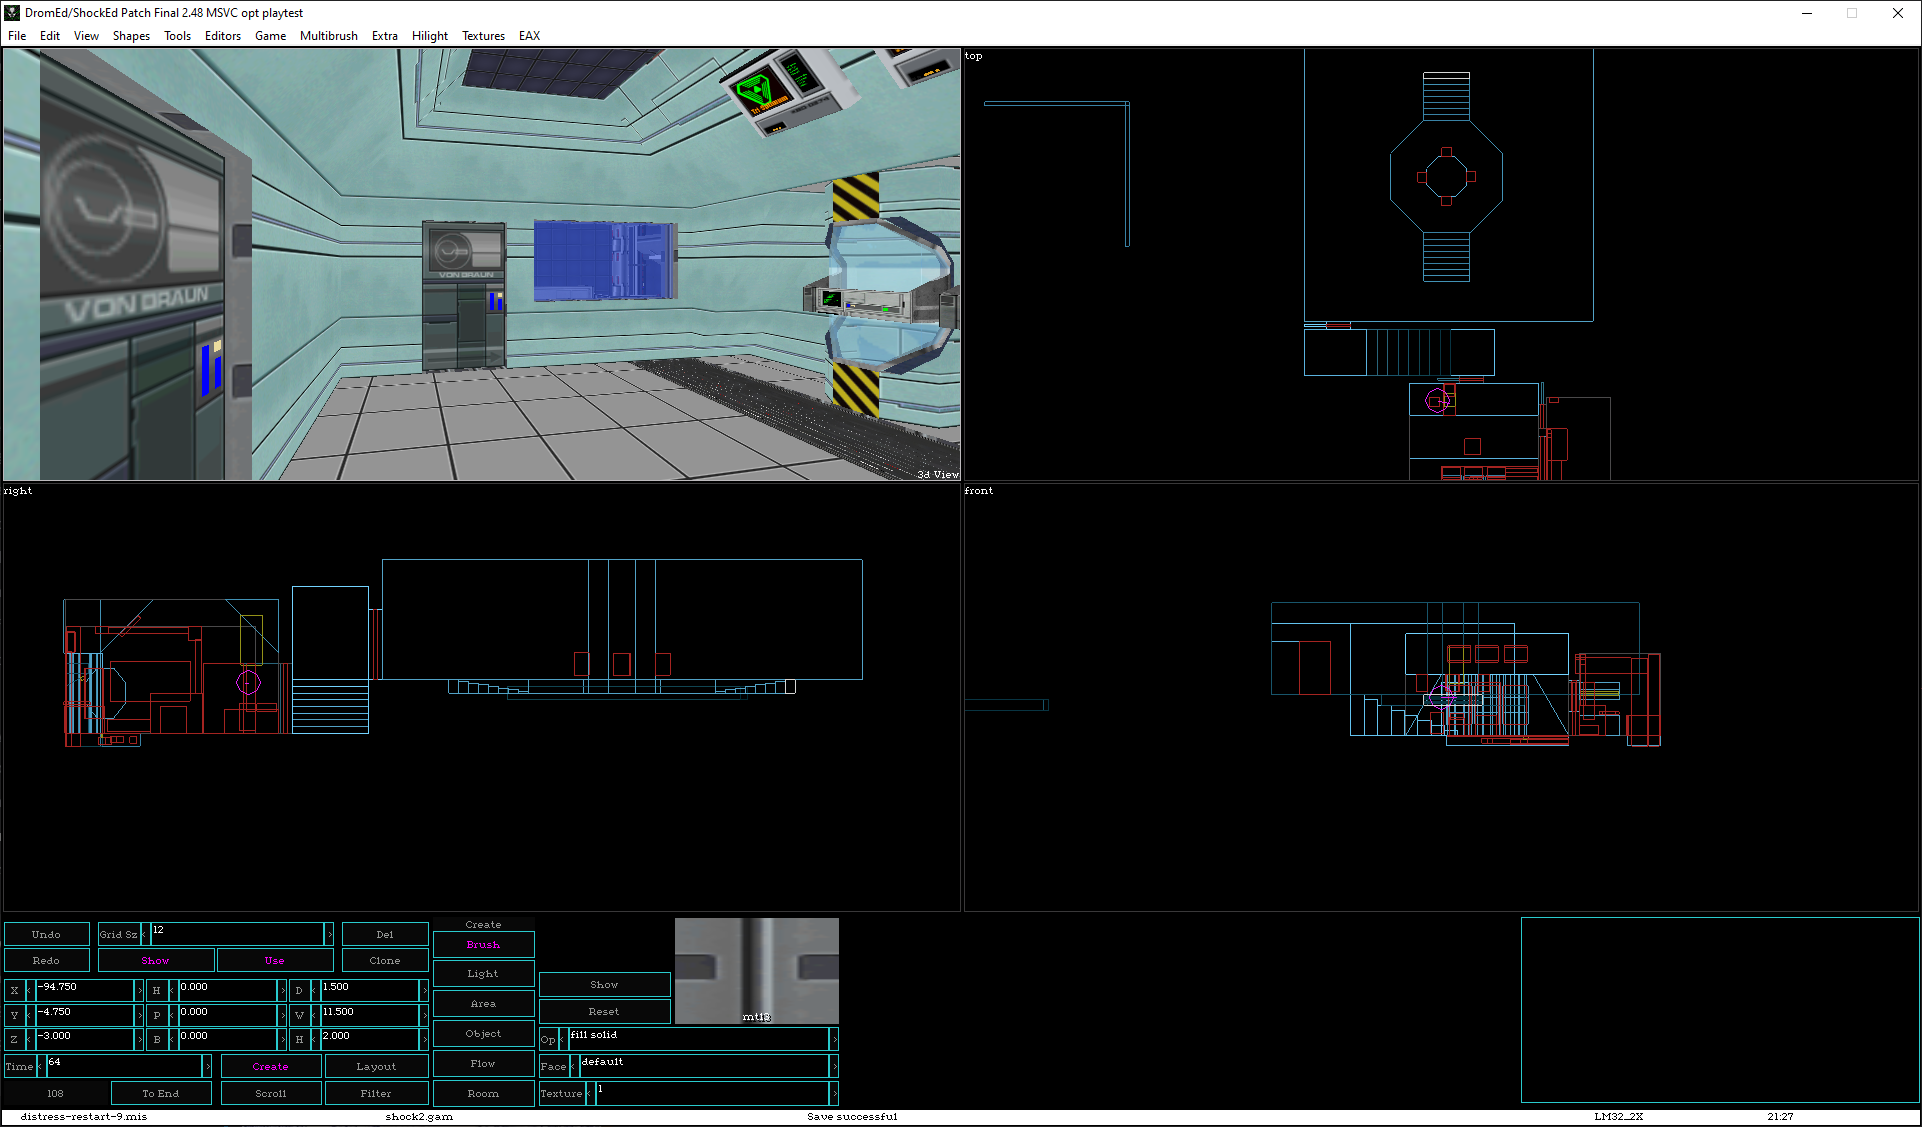Viewport: 1922px width, 1127px height.
Task: Click the Grid Sz input field
Action: click(237, 934)
